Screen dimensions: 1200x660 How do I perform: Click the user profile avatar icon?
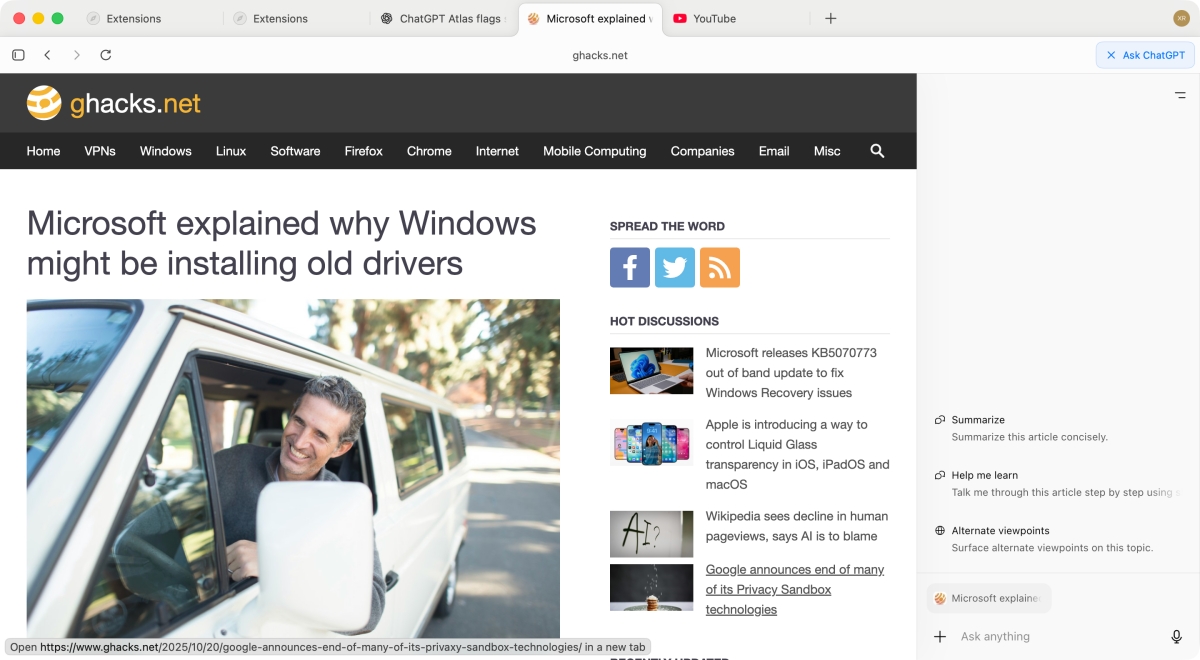point(1180,18)
